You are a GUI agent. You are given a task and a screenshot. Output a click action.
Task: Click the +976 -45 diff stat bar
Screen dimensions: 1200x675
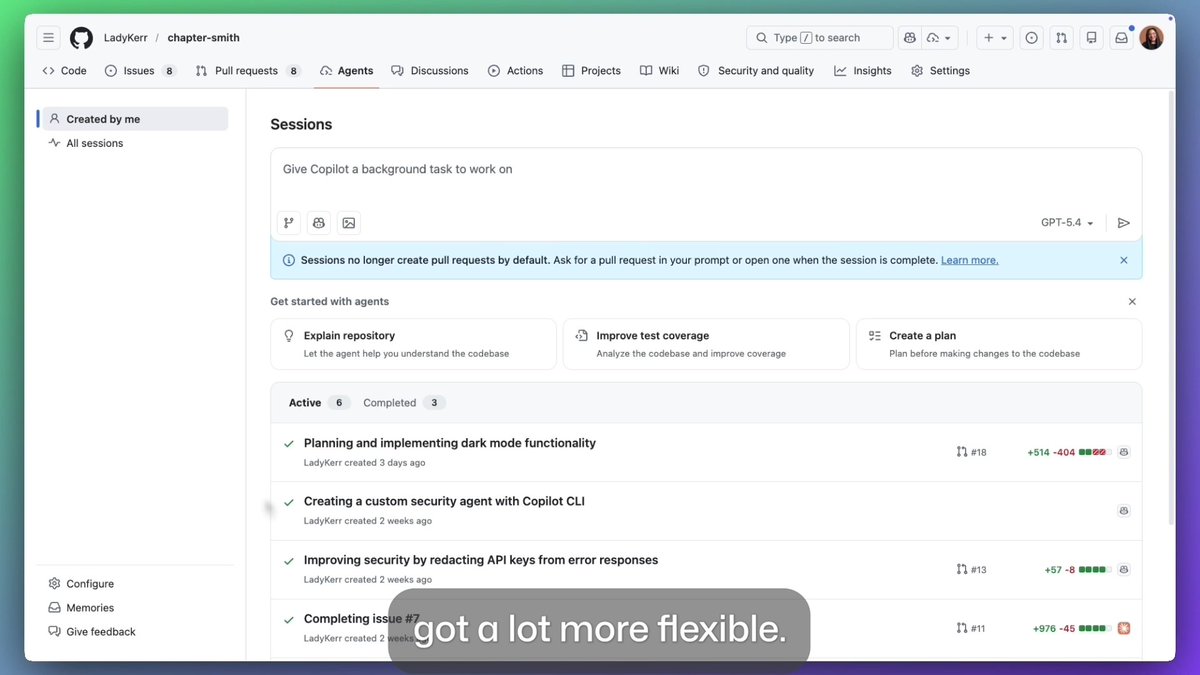(1072, 628)
